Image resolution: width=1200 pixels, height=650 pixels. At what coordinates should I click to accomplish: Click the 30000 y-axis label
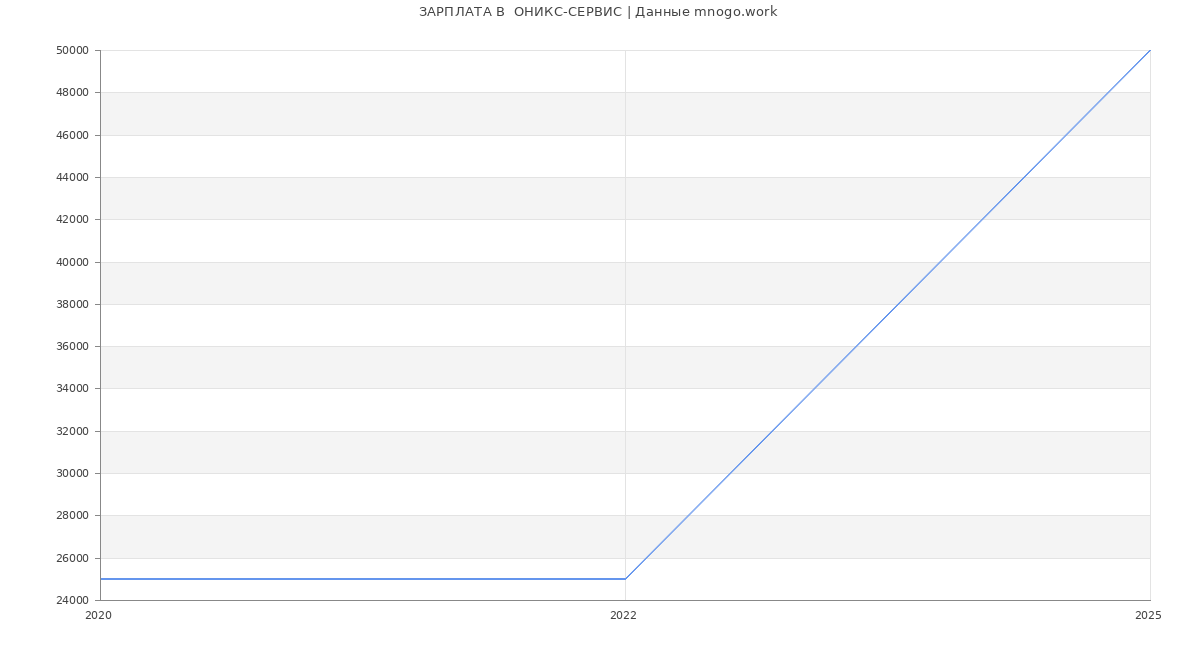coord(73,474)
